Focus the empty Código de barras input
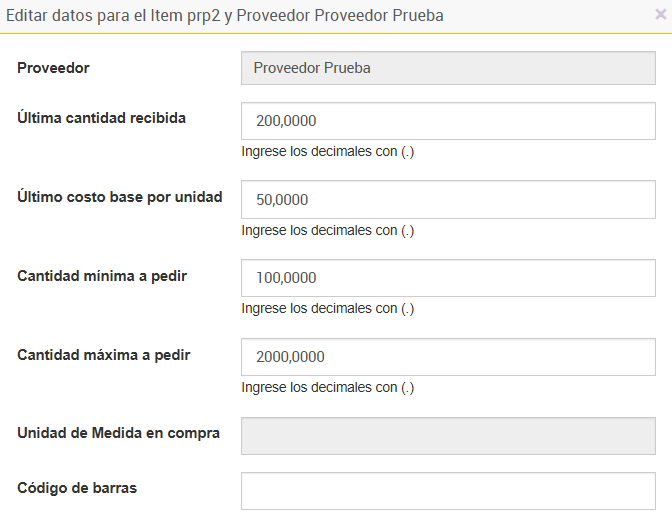Viewport: 672px width, 522px height. coord(448,490)
